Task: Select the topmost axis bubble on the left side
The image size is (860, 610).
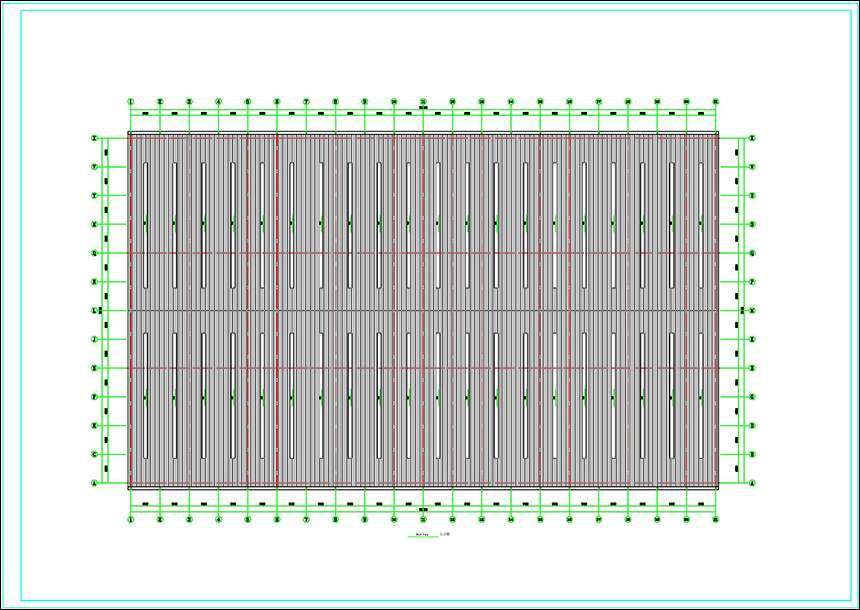Action: pos(94,138)
